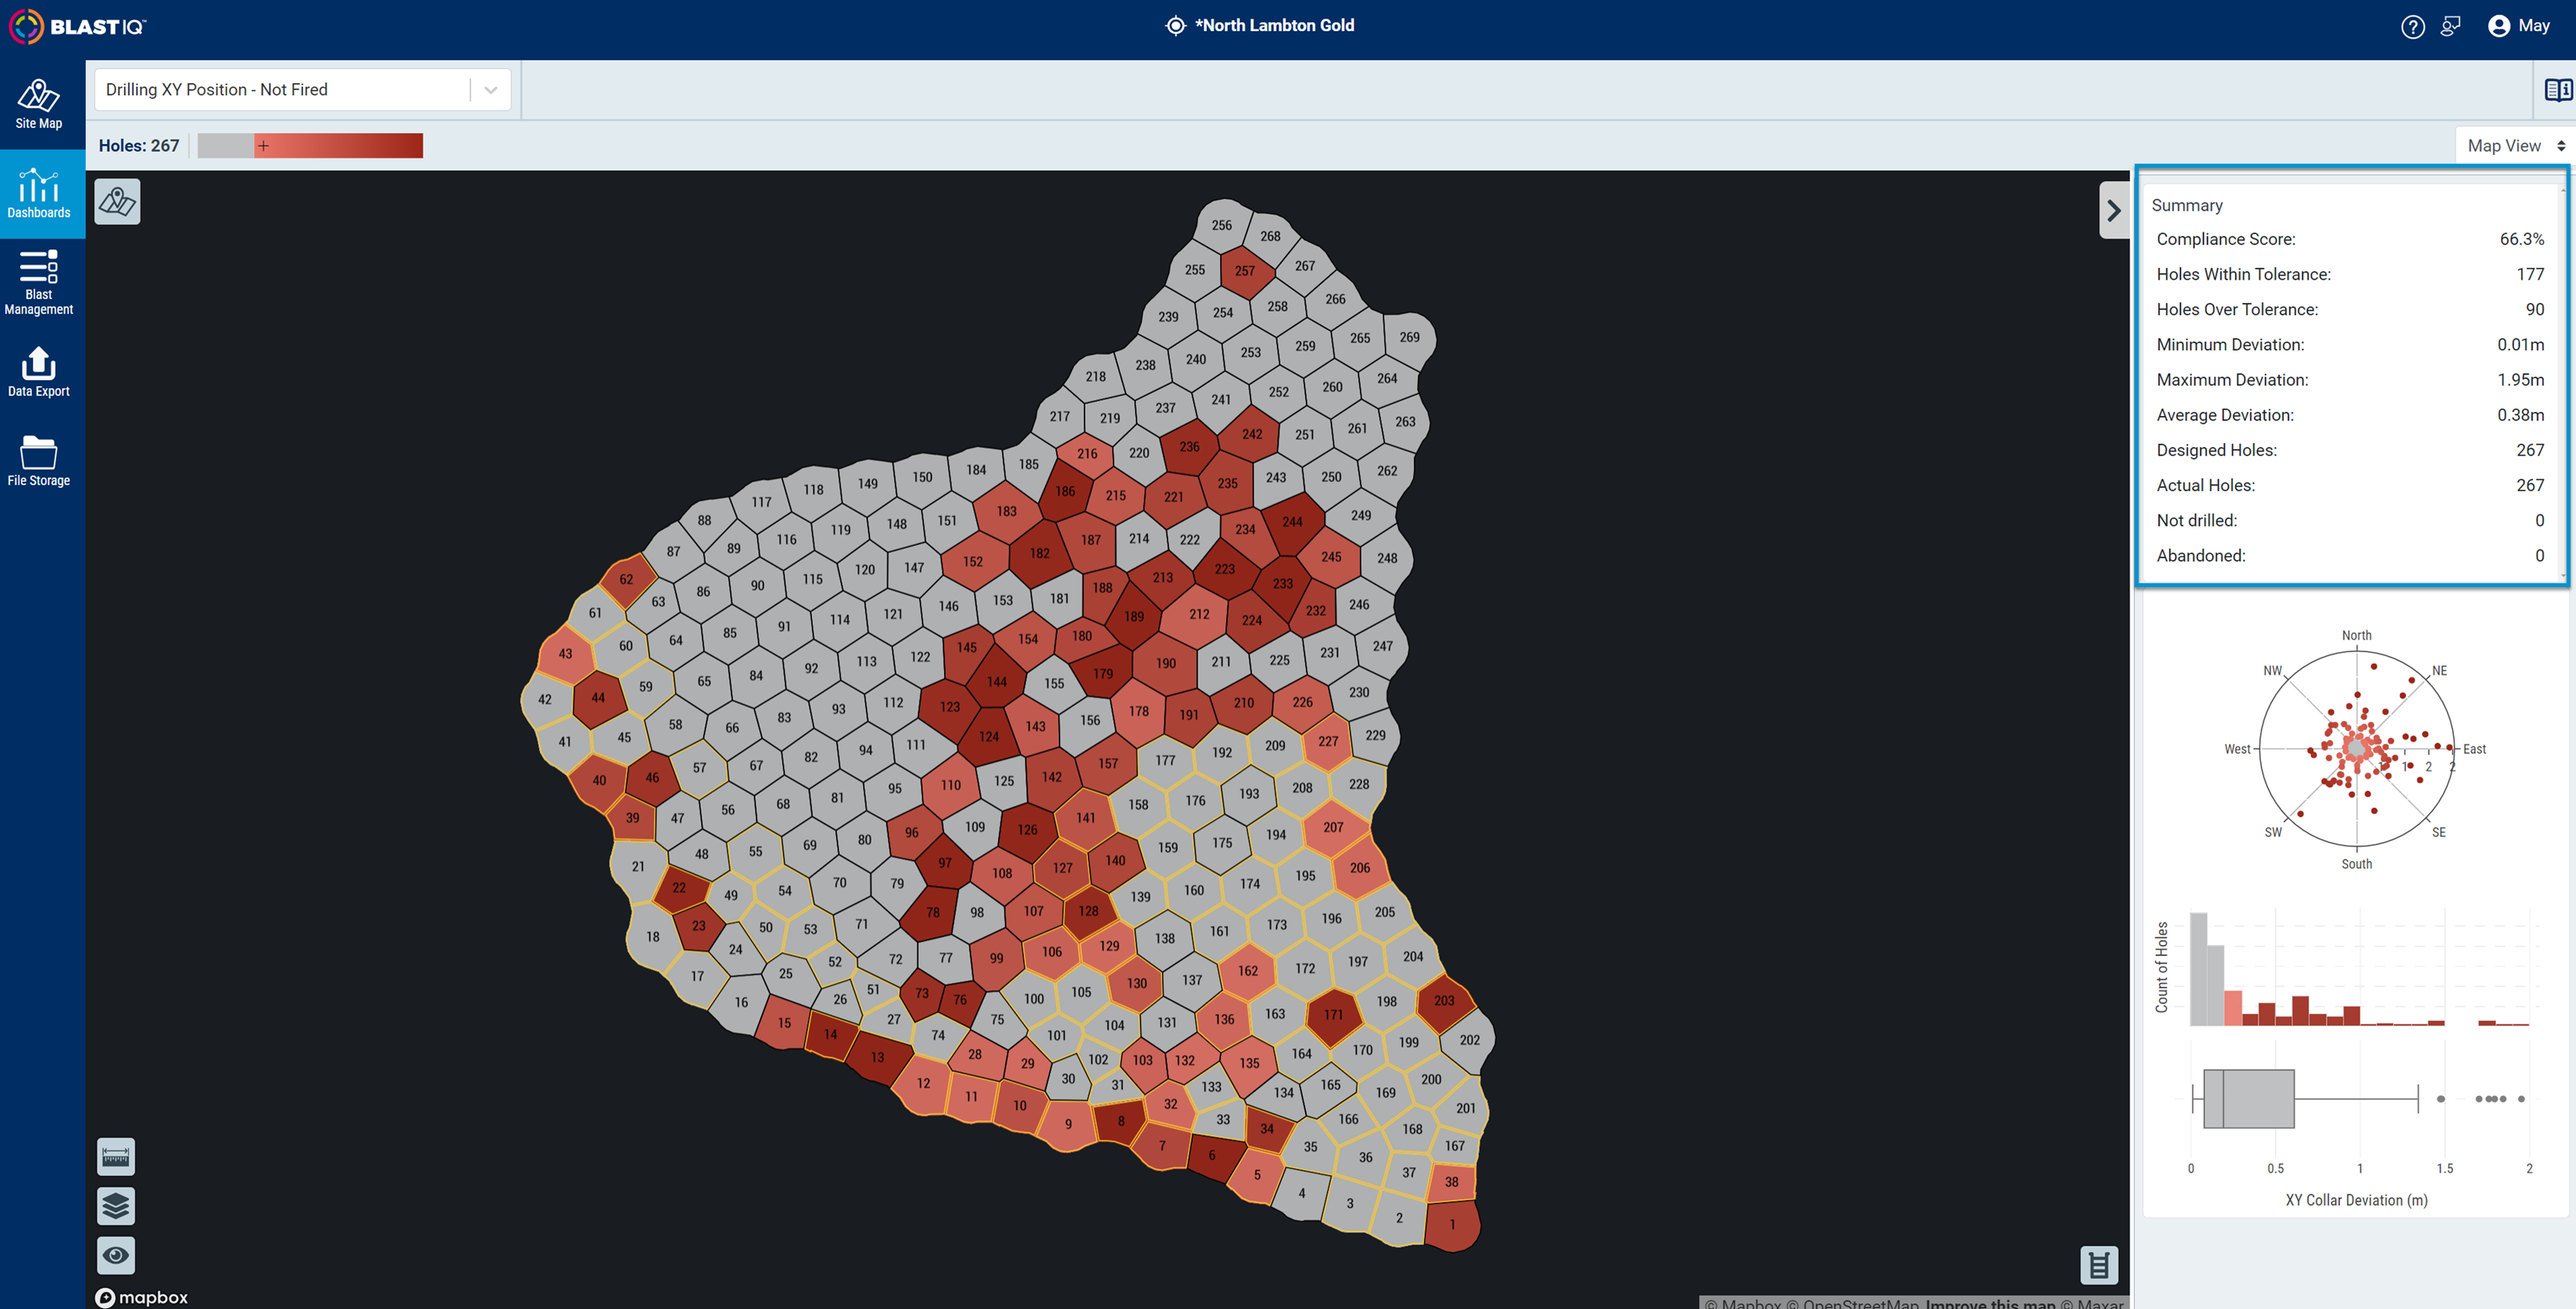Click the Holes: 267 count label
The image size is (2576, 1309).
(x=139, y=146)
